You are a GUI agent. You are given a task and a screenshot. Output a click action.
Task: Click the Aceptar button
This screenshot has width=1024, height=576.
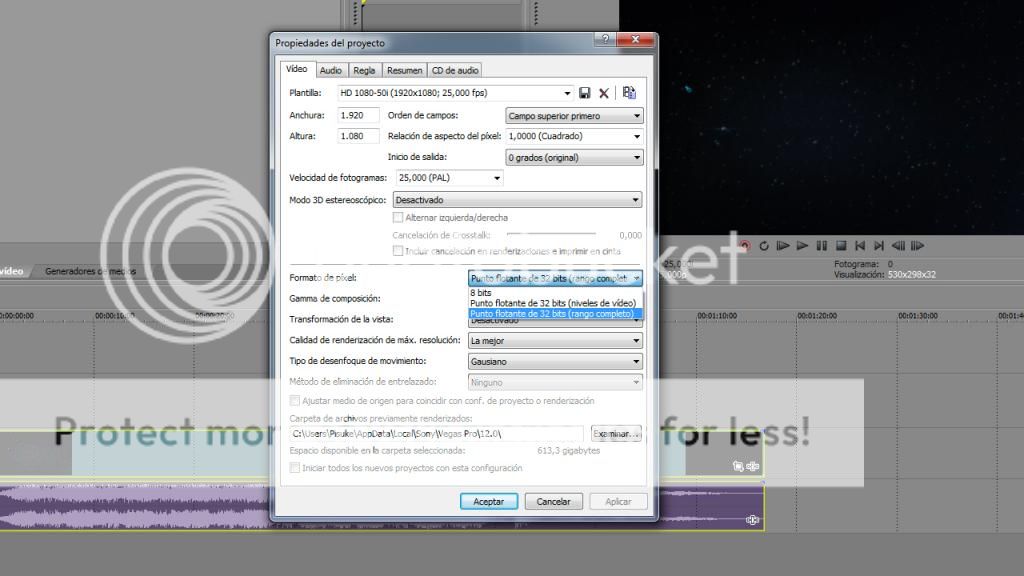[488, 502]
